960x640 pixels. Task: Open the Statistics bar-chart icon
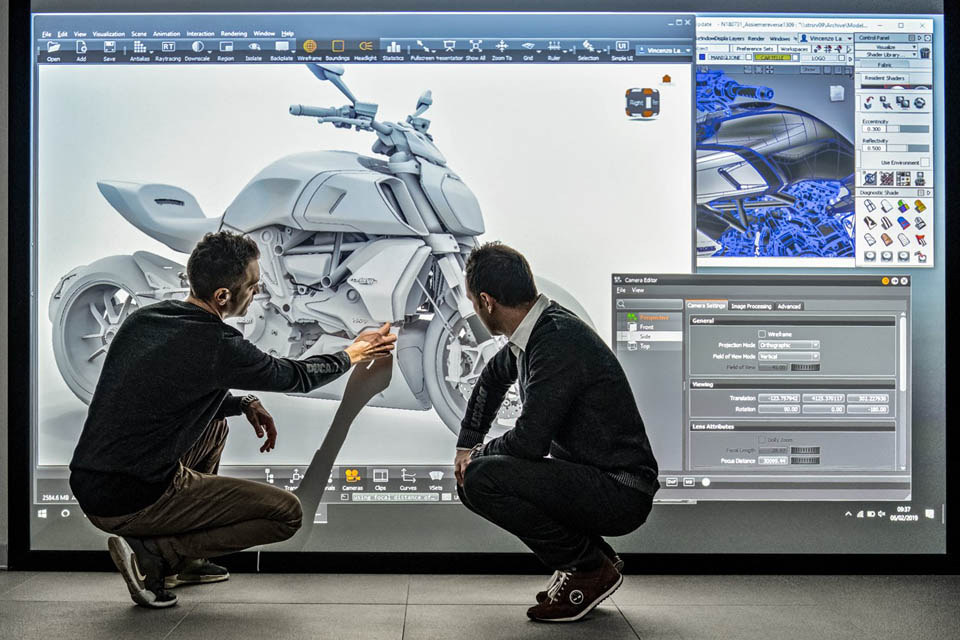tap(393, 47)
